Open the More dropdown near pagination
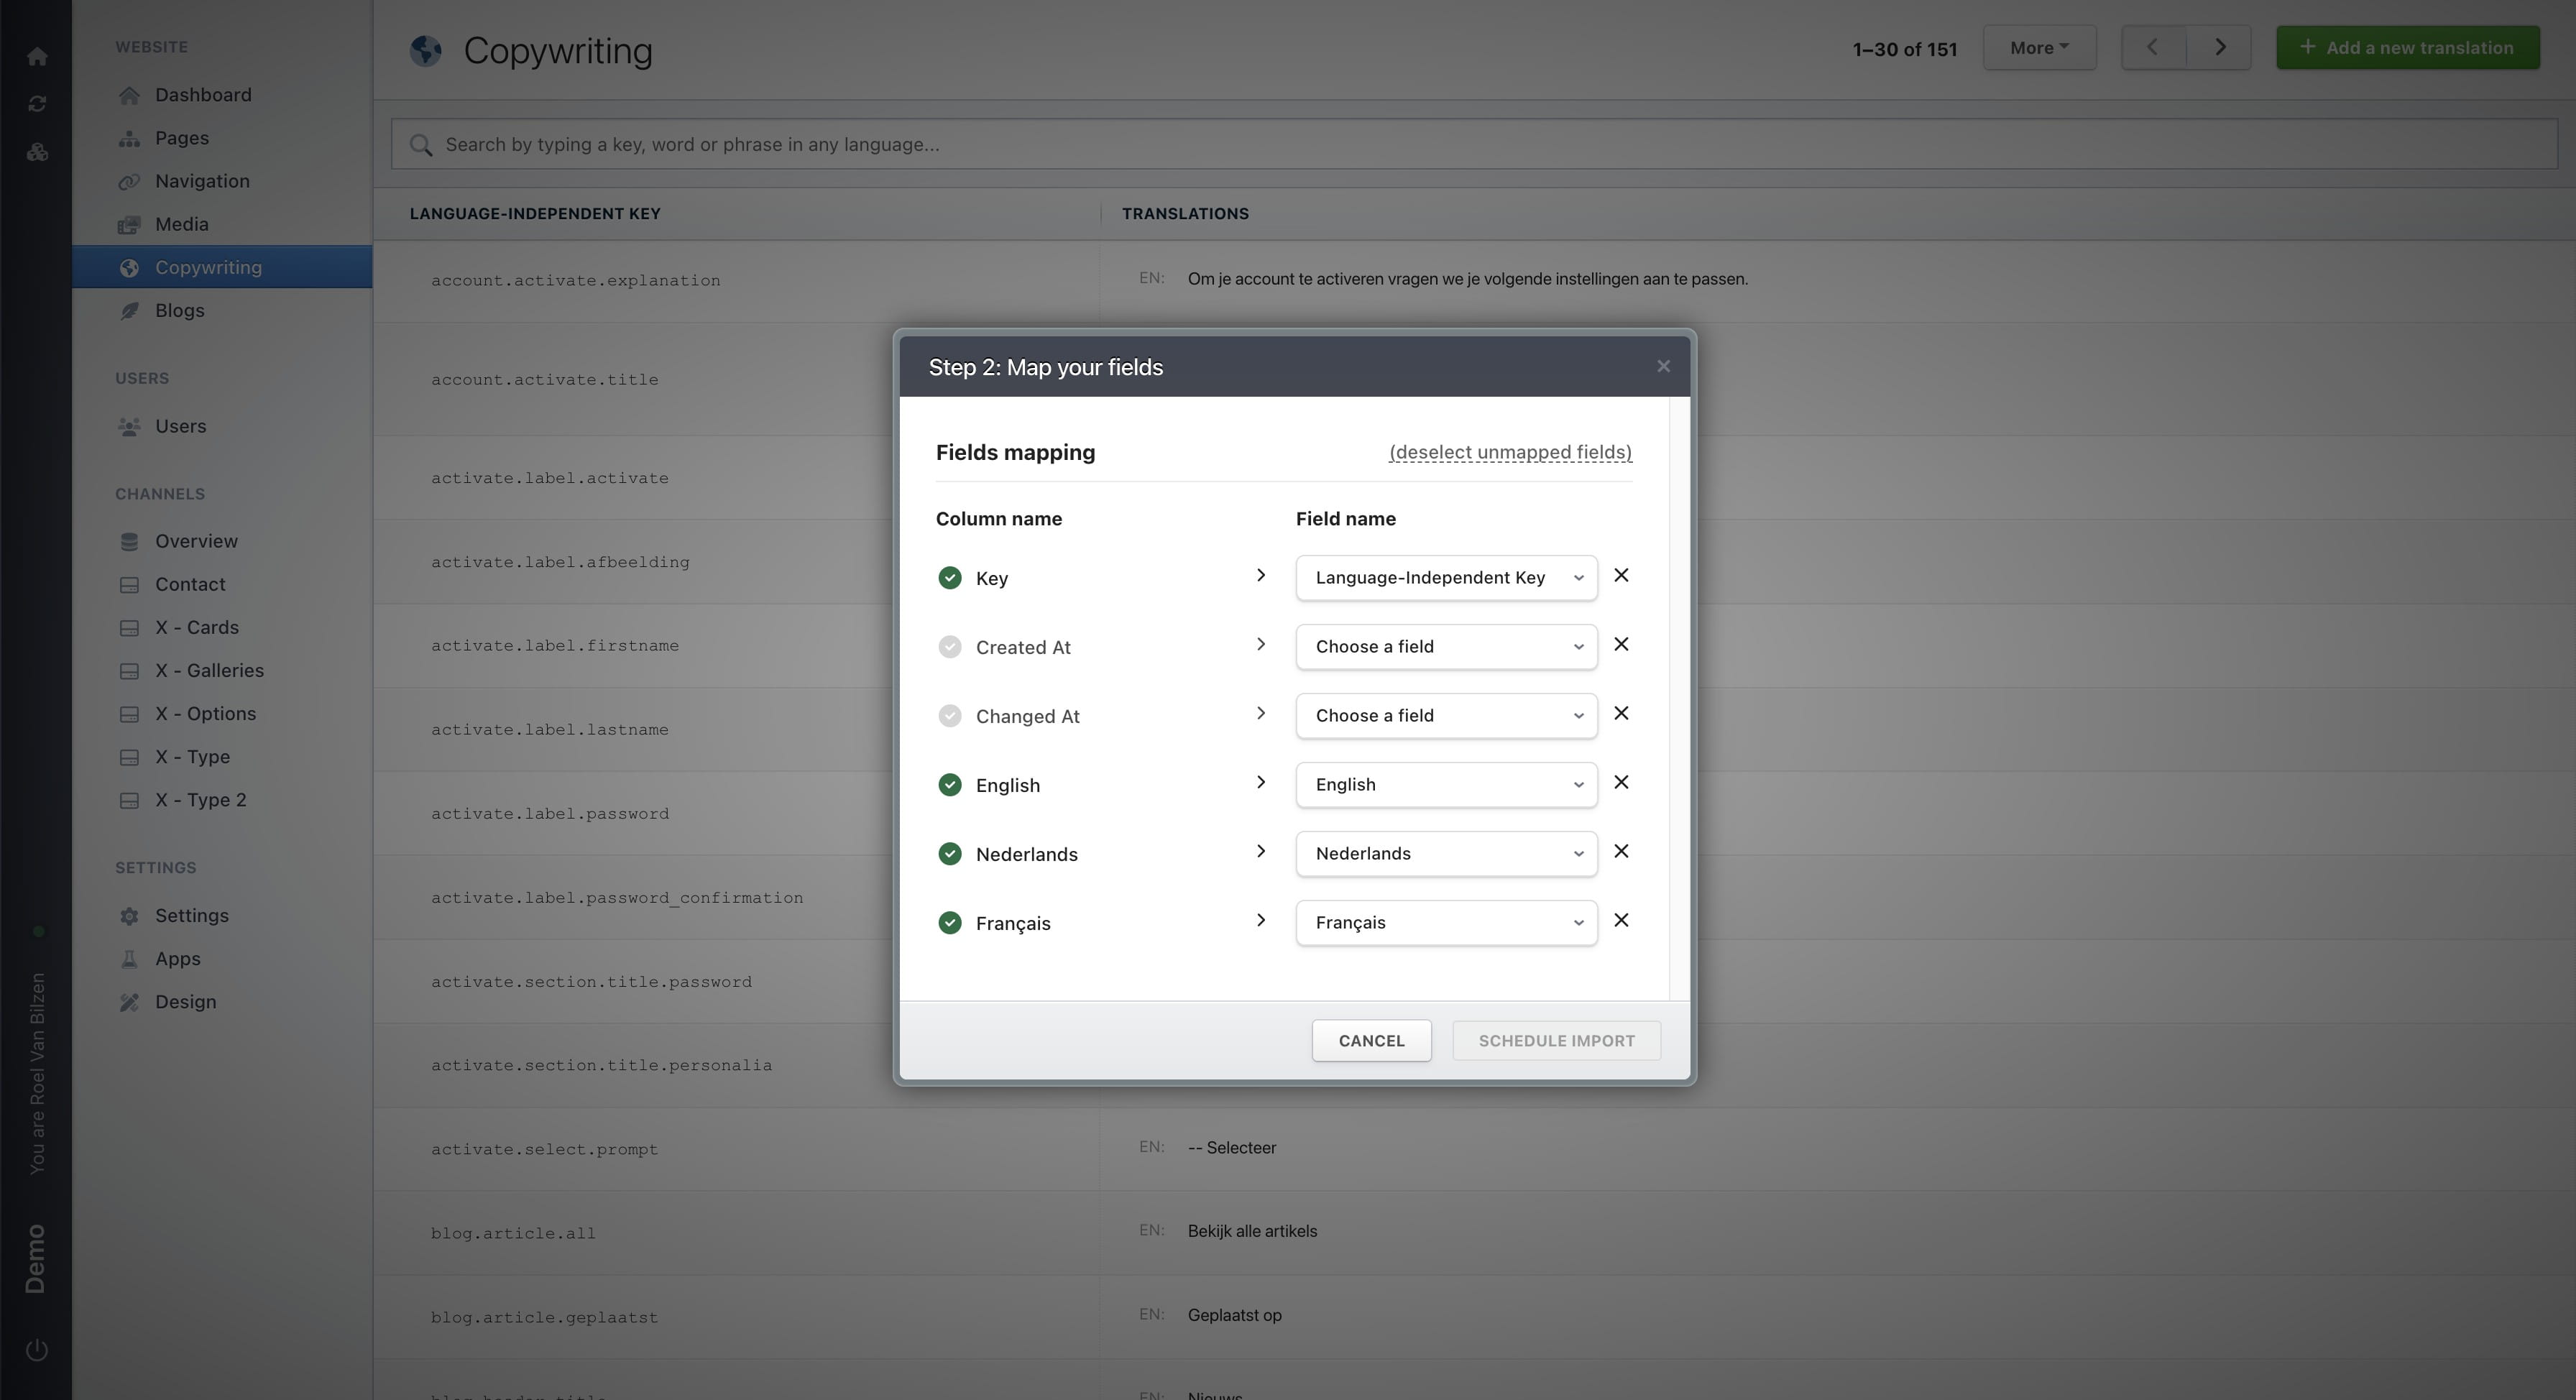Viewport: 2576px width, 1400px height. click(x=2039, y=47)
